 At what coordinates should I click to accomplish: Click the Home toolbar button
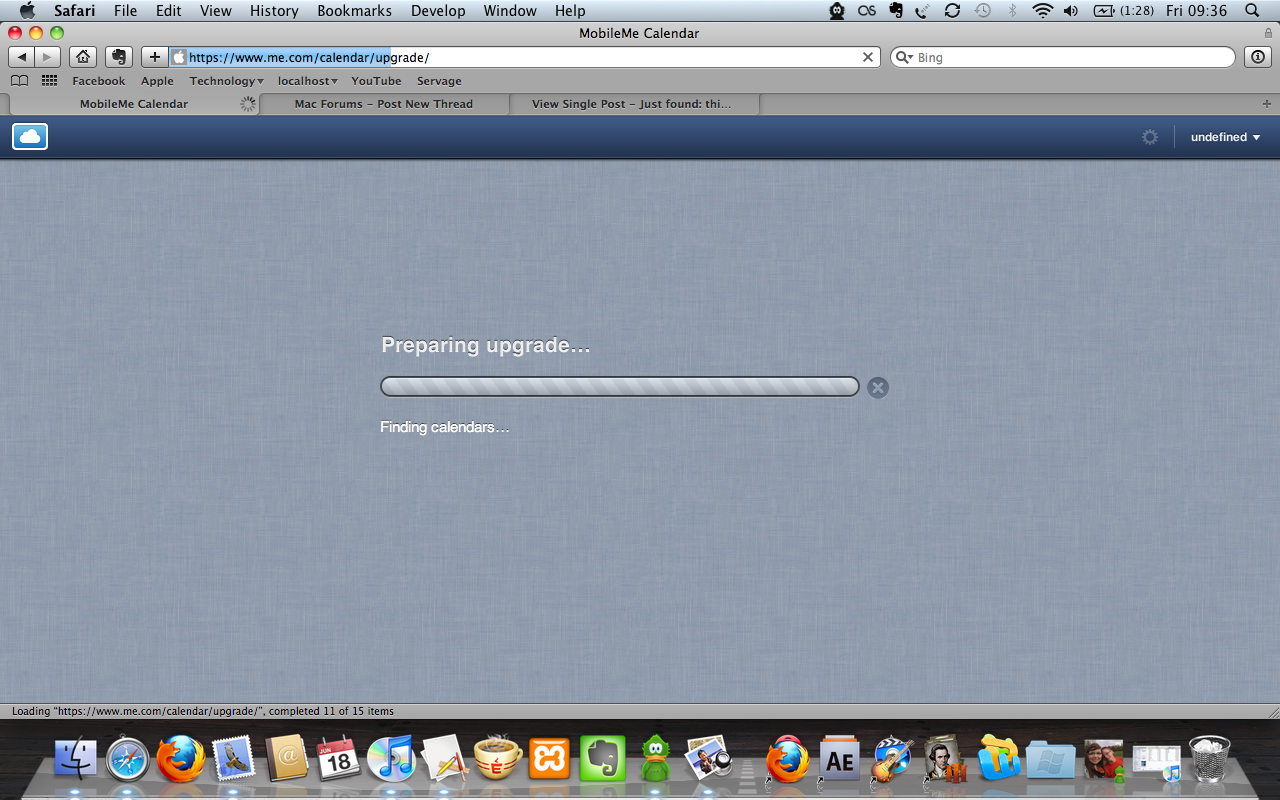click(83, 57)
